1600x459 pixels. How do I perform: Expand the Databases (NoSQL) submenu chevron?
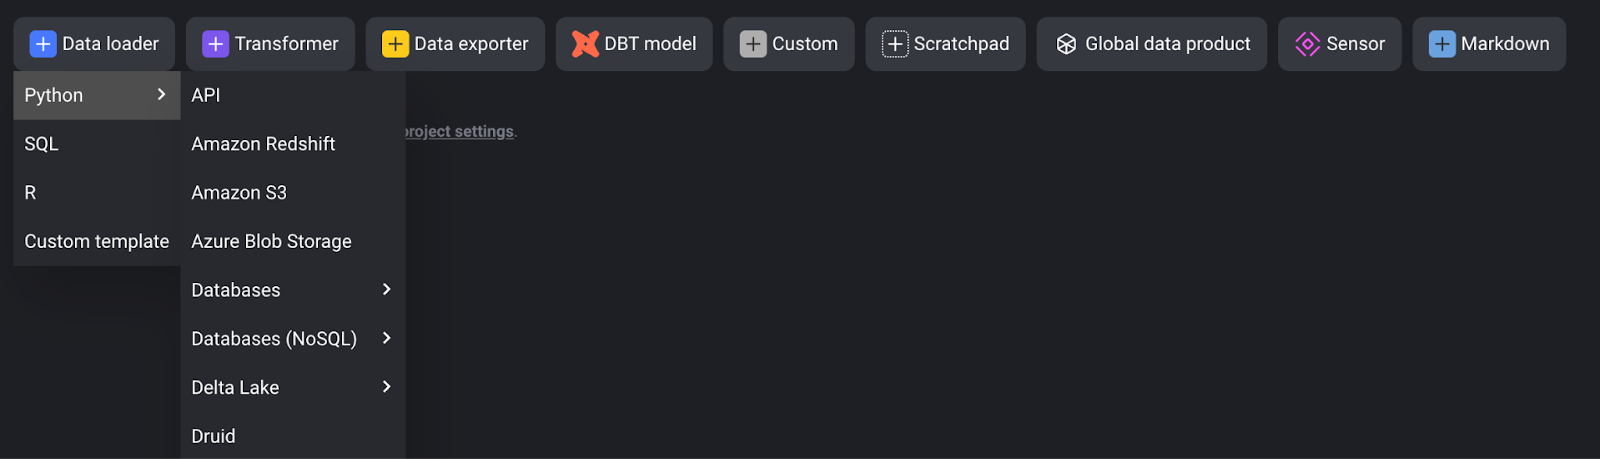[387, 338]
